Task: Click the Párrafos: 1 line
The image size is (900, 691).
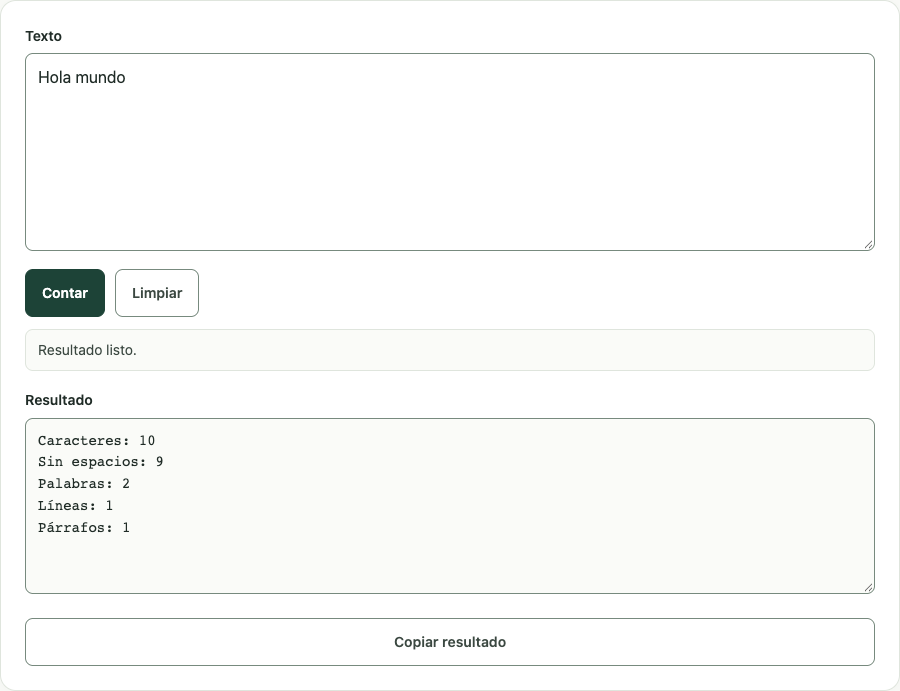Action: tap(84, 527)
